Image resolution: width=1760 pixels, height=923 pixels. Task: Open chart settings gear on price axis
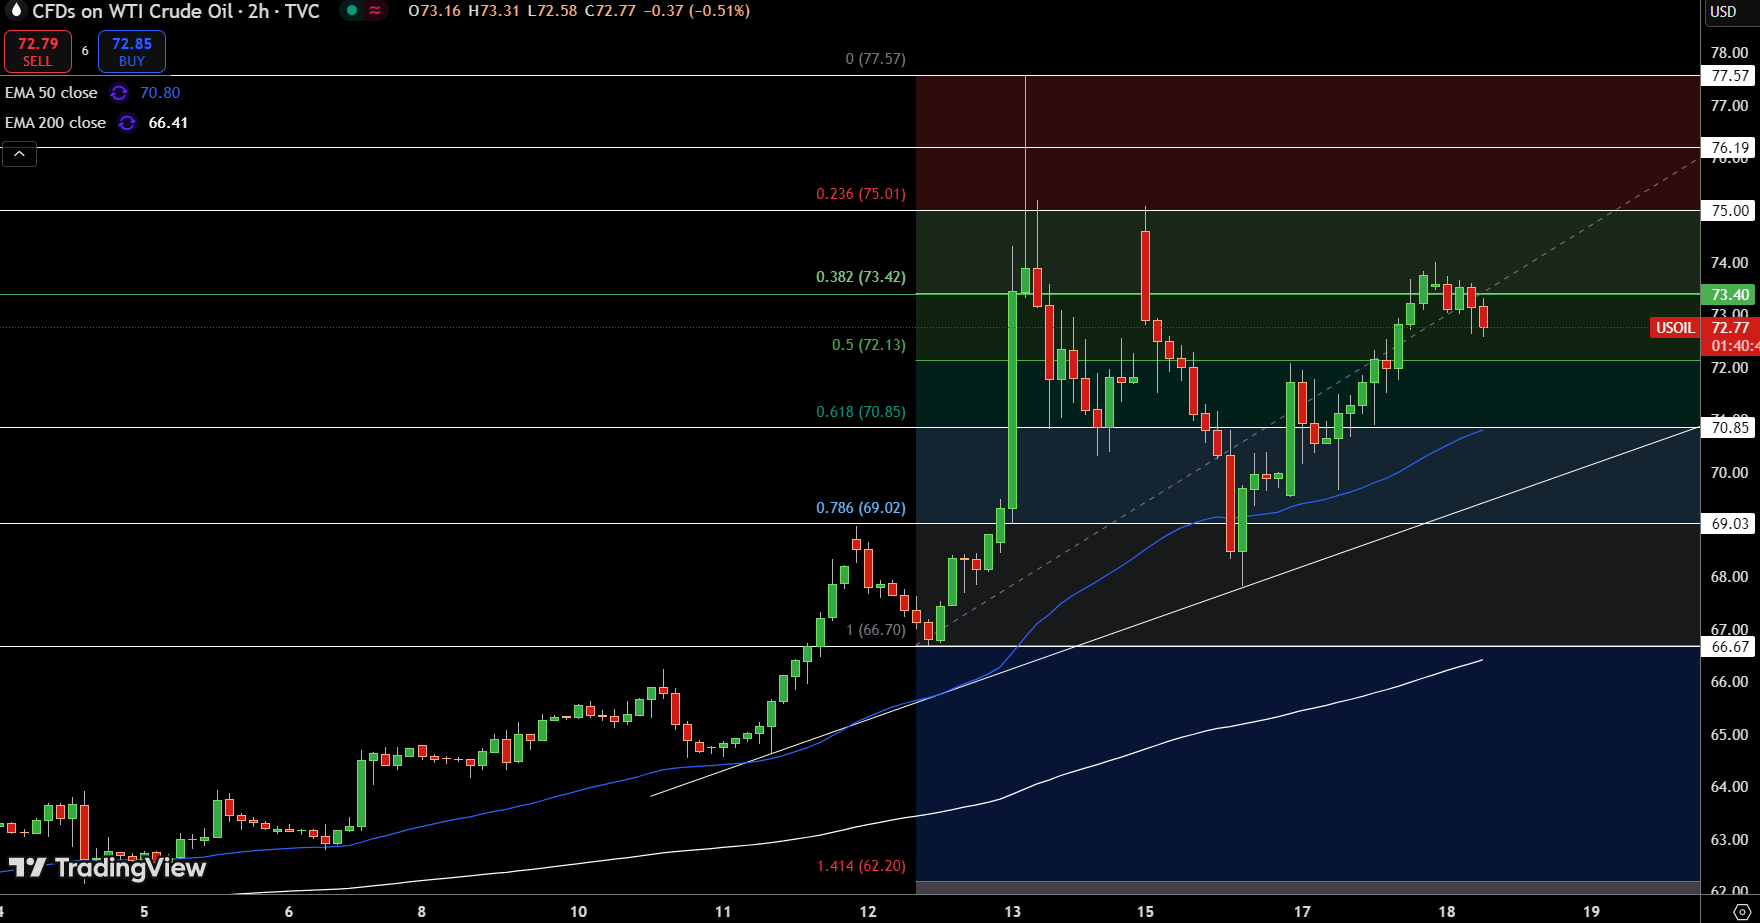click(1740, 911)
